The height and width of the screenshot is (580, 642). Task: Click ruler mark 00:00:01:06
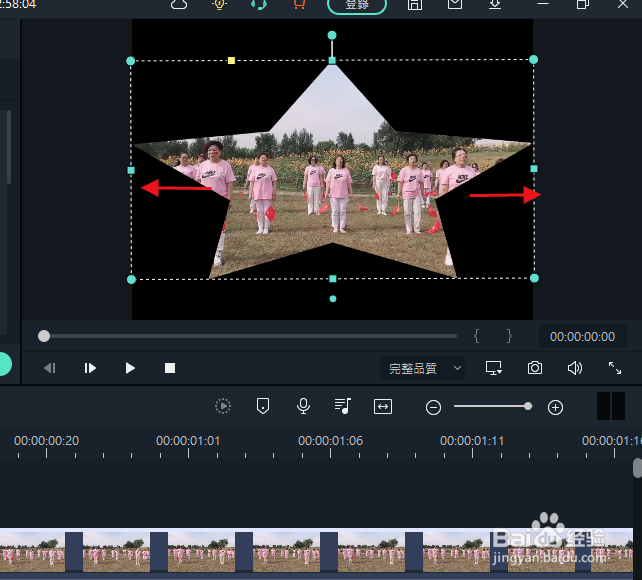click(330, 441)
